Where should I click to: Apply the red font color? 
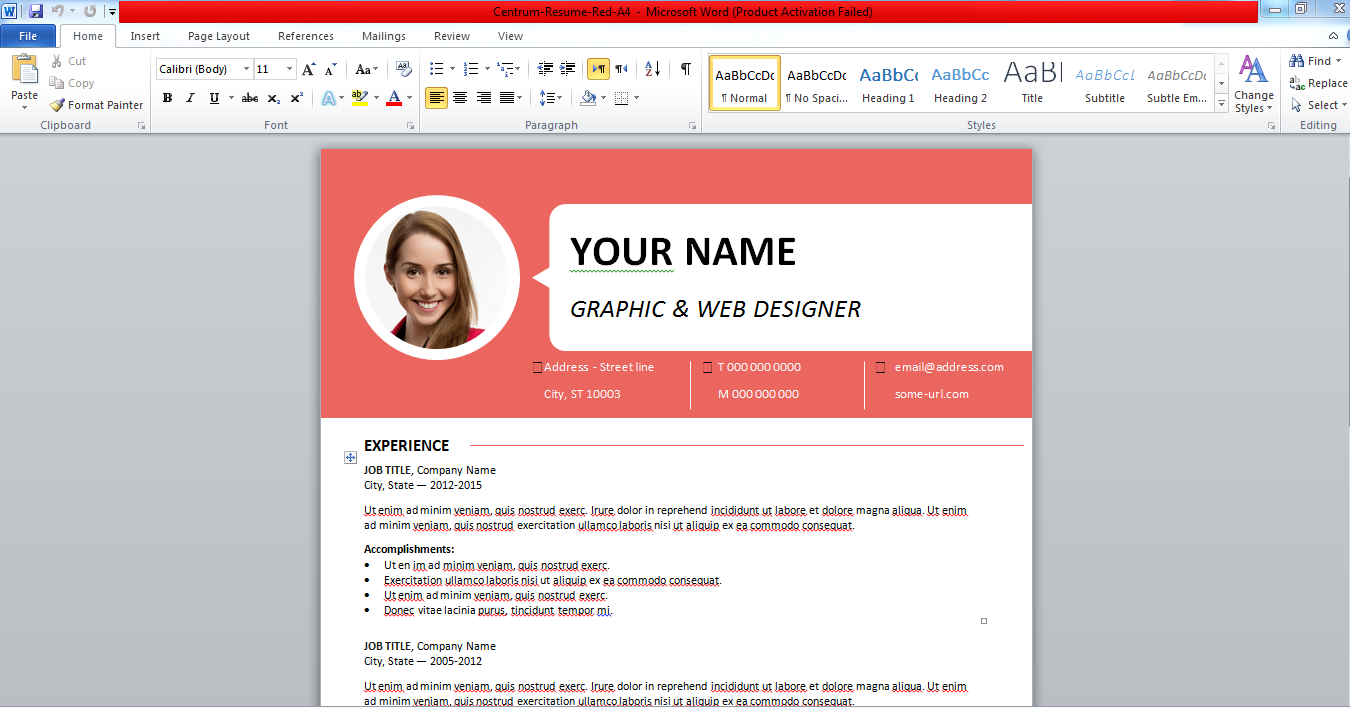(x=393, y=98)
